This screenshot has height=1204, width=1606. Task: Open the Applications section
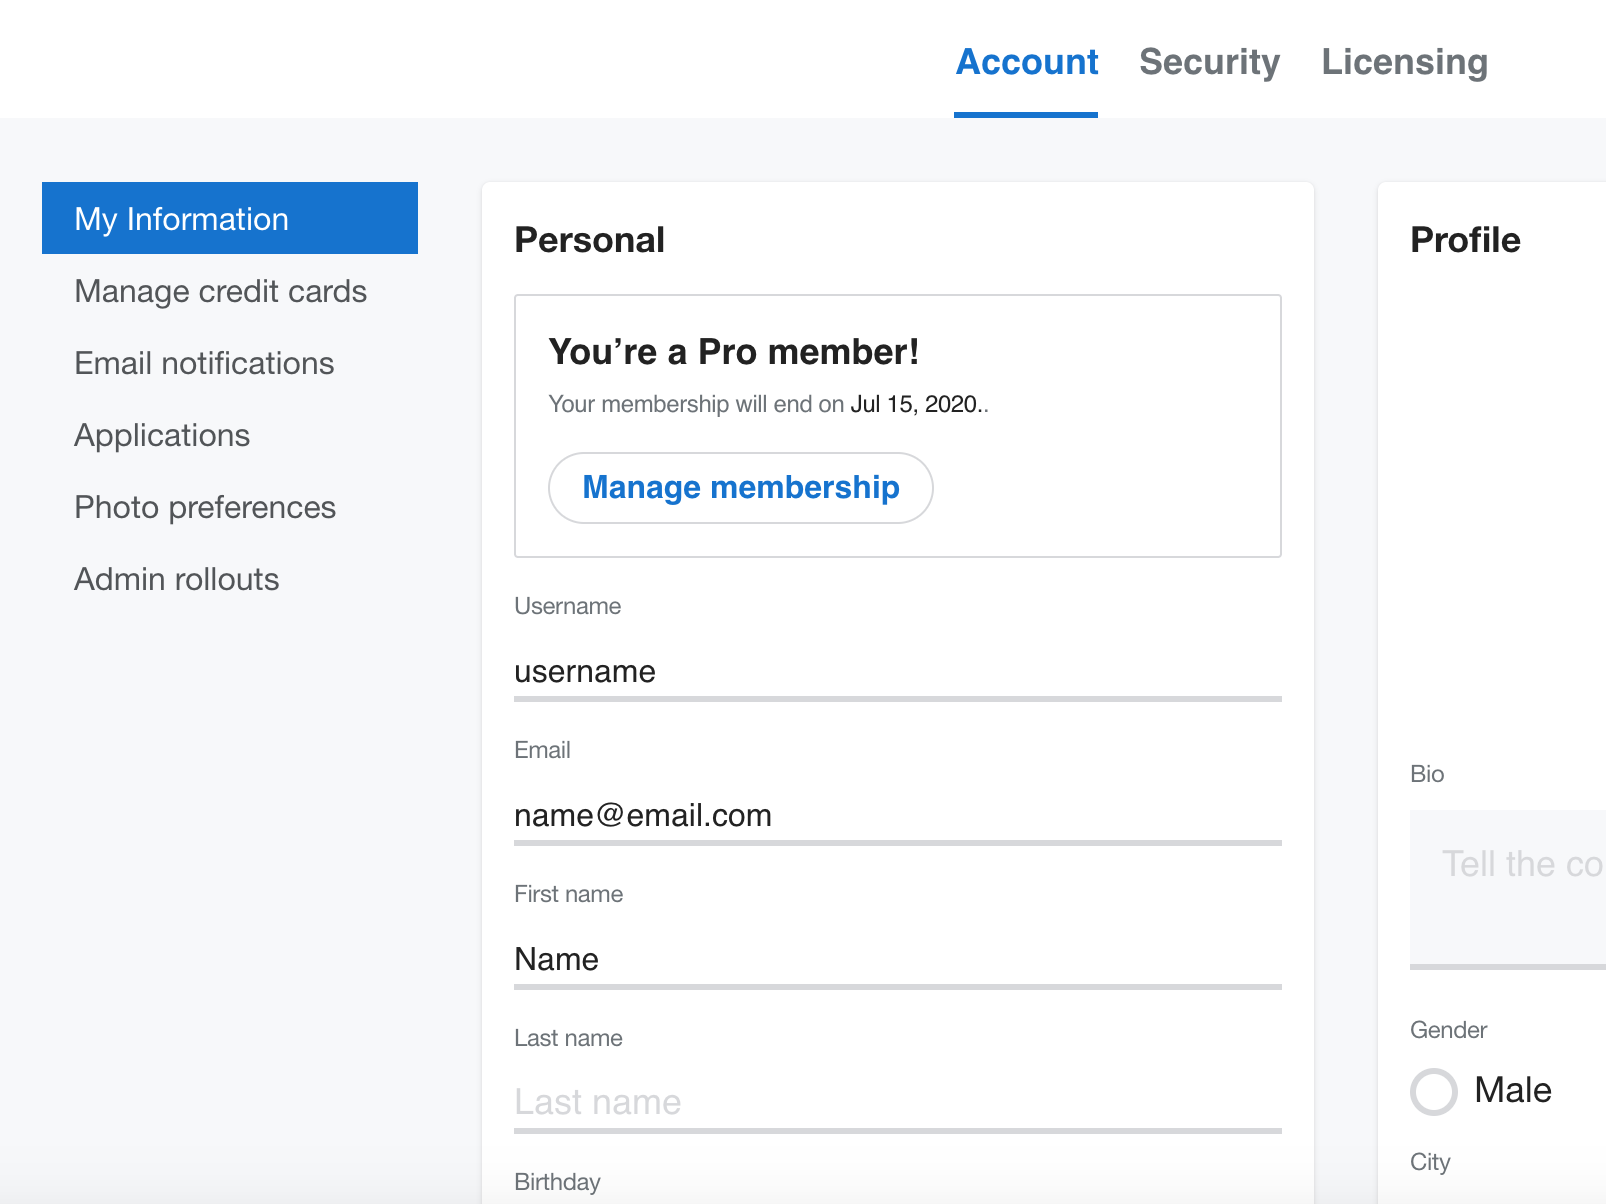[162, 435]
